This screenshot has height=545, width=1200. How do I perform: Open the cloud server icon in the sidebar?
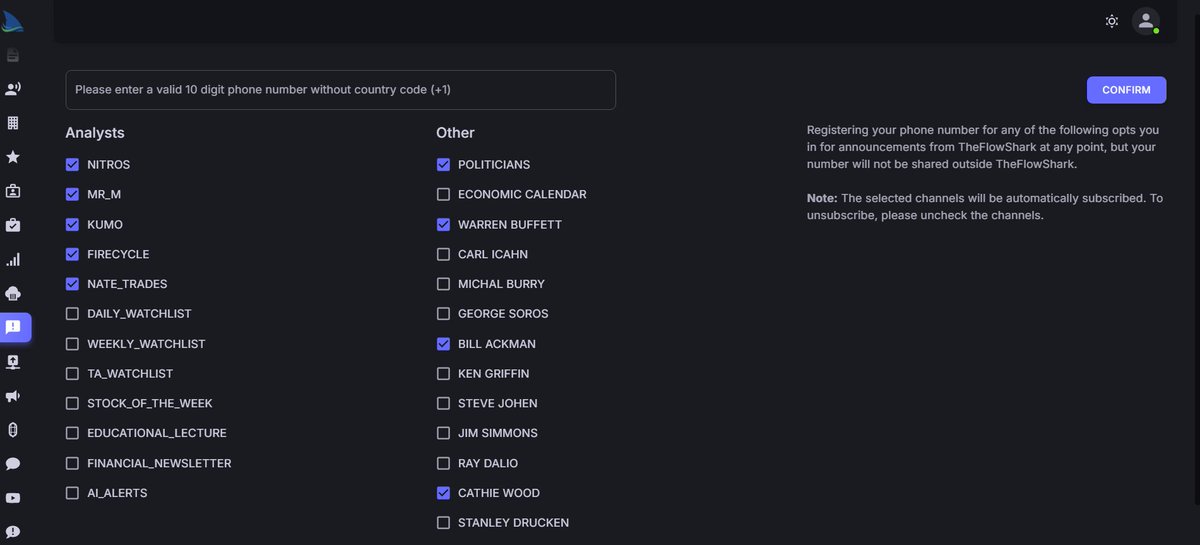tap(13, 293)
